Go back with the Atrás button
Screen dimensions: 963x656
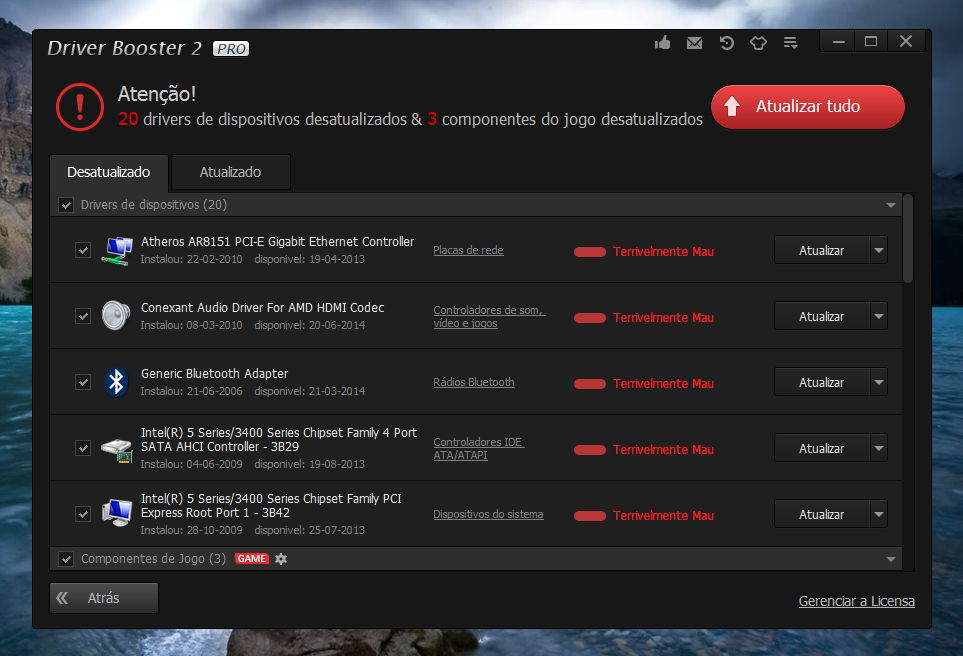click(104, 598)
